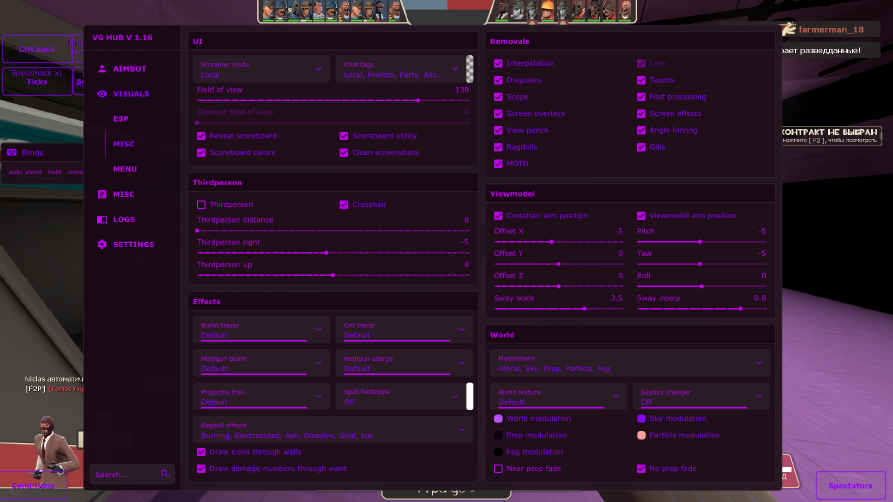The height and width of the screenshot is (502, 893).
Task: Toggle the Ragdolls removal checkbox
Action: point(498,147)
